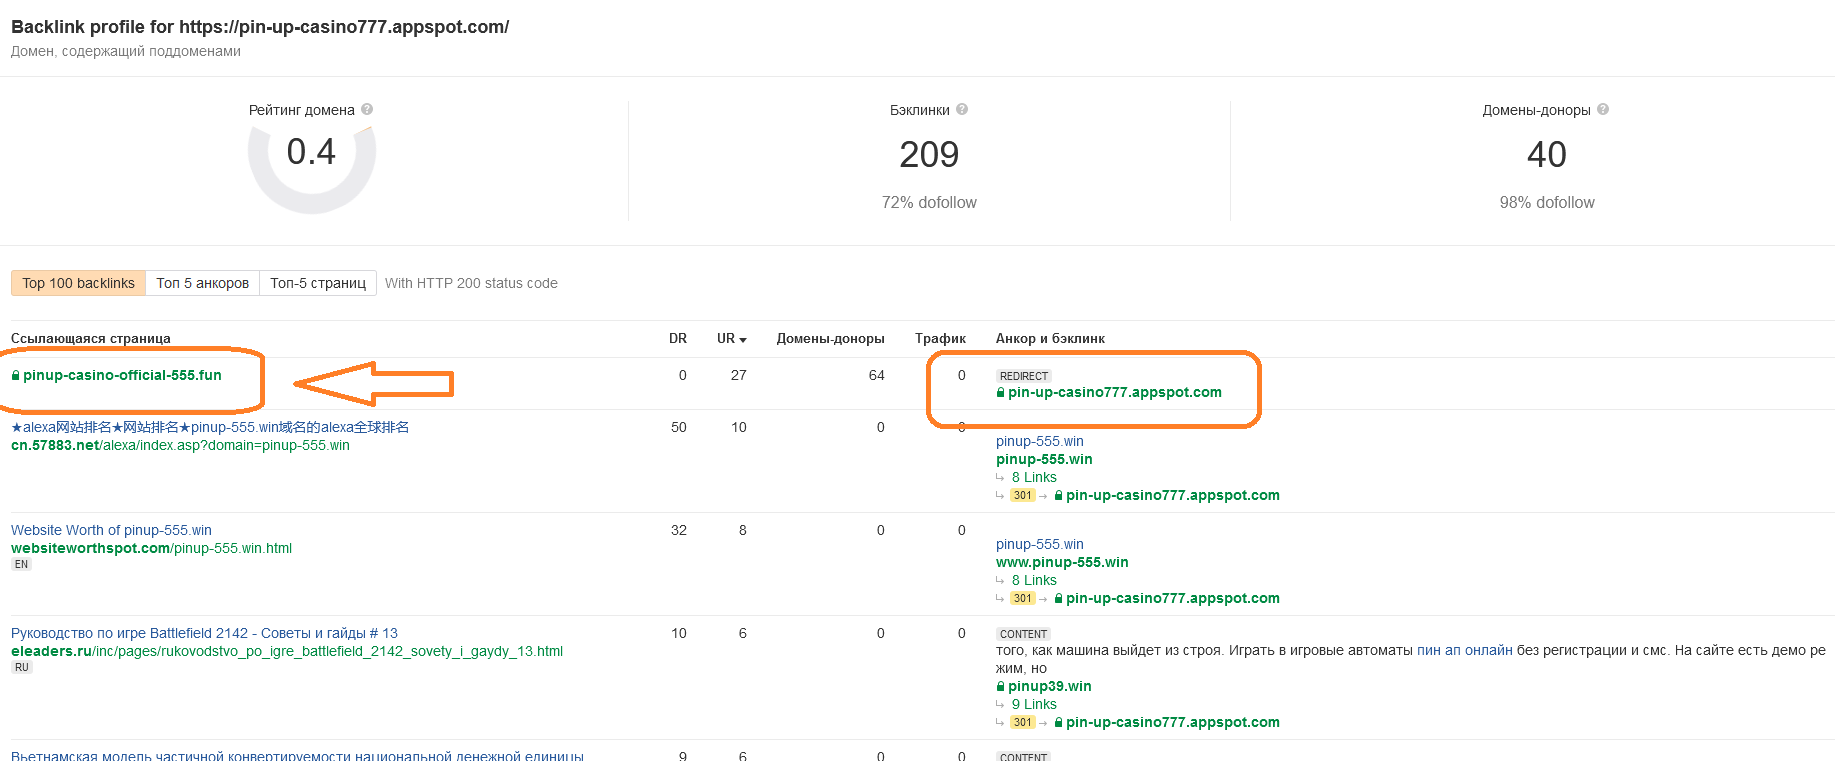Click lock icon beside pinup-casino-official-555.fun

[x=16, y=375]
